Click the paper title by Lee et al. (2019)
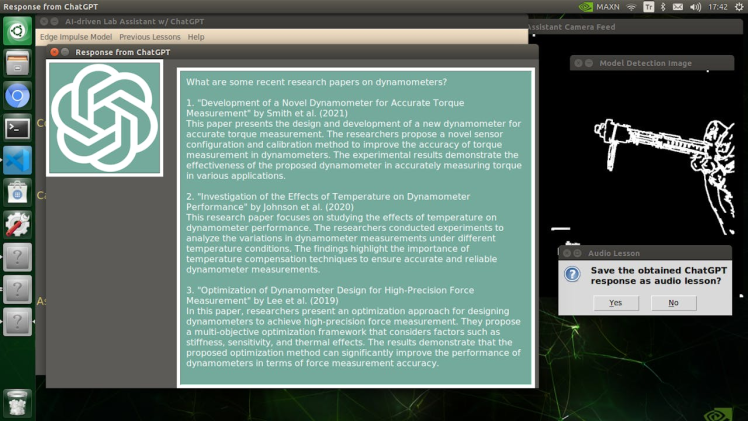 pyautogui.click(x=330, y=295)
